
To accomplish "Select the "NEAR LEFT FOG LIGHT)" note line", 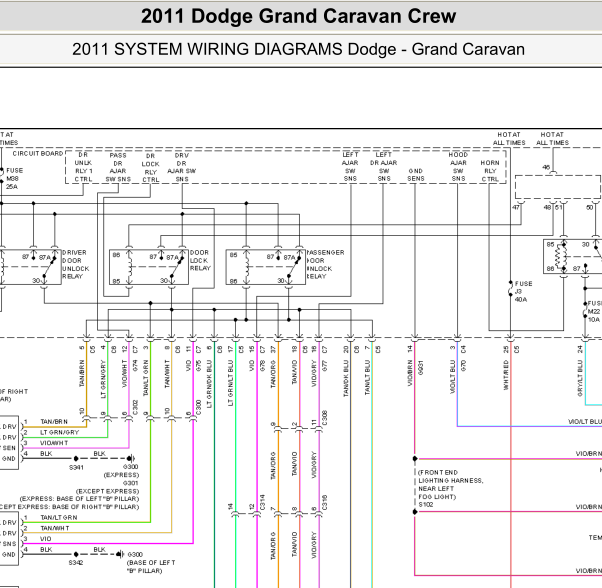I will coord(437,493).
